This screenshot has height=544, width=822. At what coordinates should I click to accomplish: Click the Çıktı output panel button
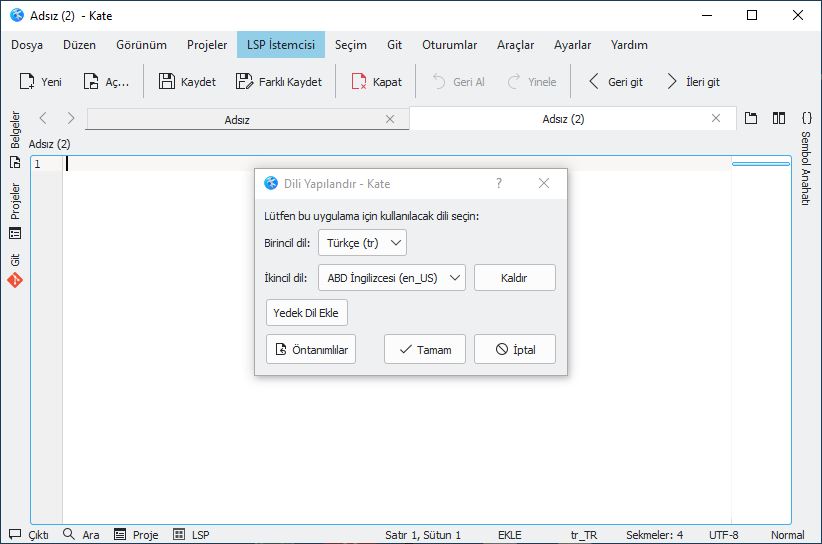click(29, 535)
